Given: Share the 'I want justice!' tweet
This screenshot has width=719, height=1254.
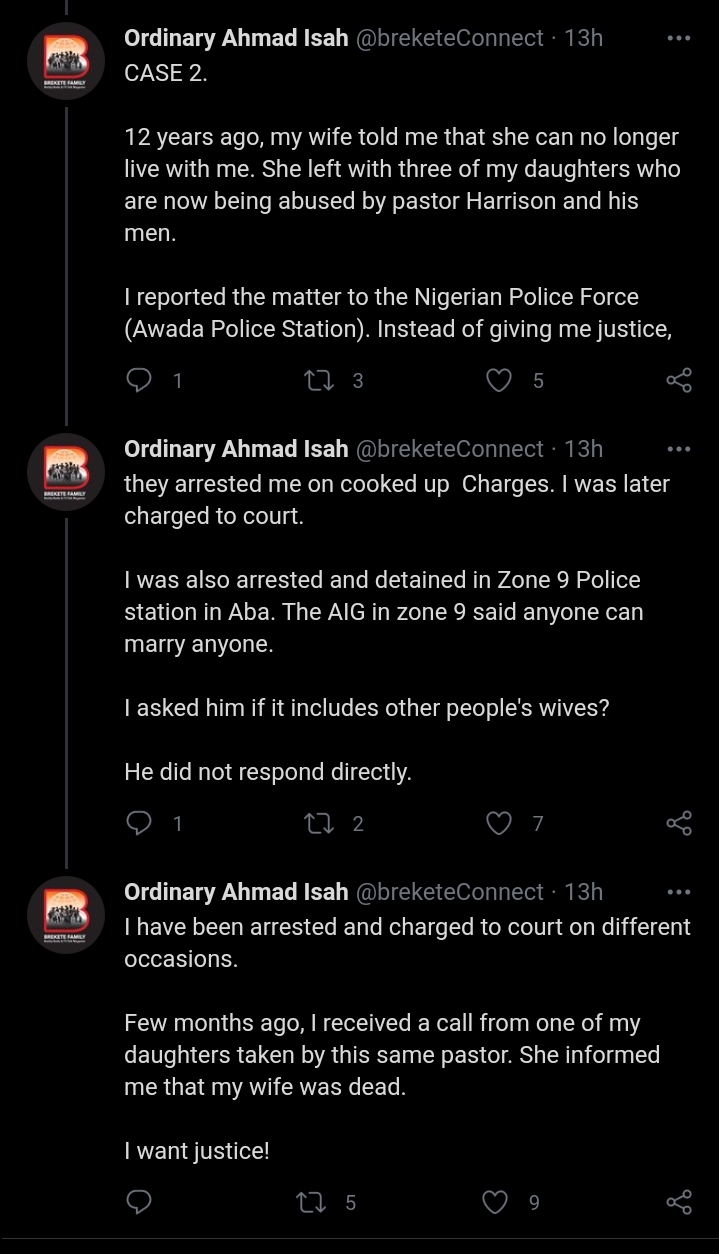Looking at the screenshot, I should [679, 1202].
